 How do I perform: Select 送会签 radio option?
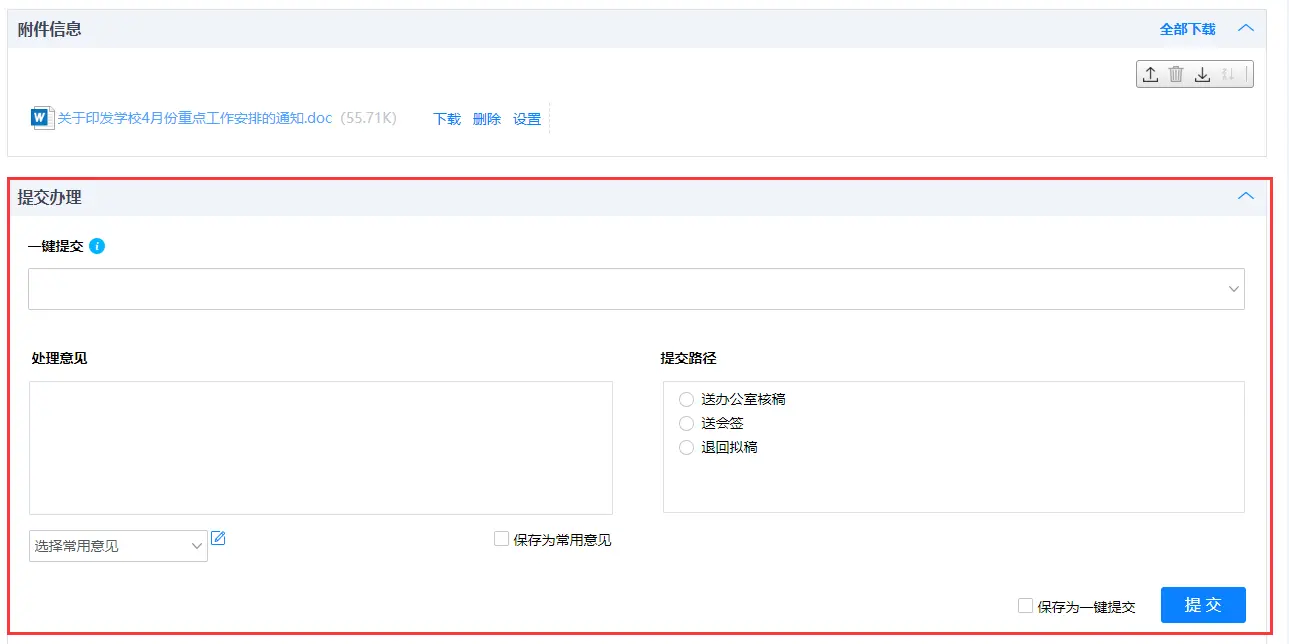click(x=686, y=423)
